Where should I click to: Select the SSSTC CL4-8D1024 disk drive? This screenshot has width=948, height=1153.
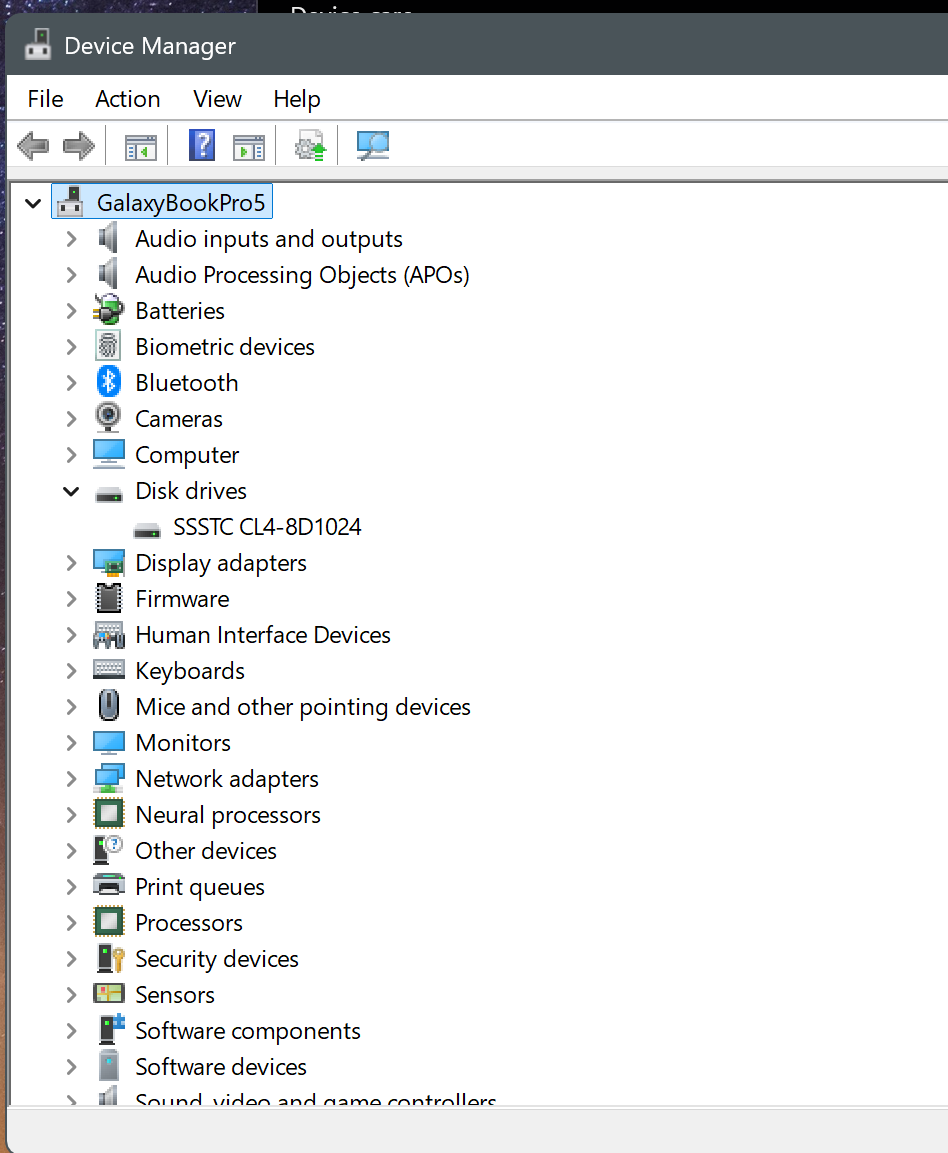[267, 527]
